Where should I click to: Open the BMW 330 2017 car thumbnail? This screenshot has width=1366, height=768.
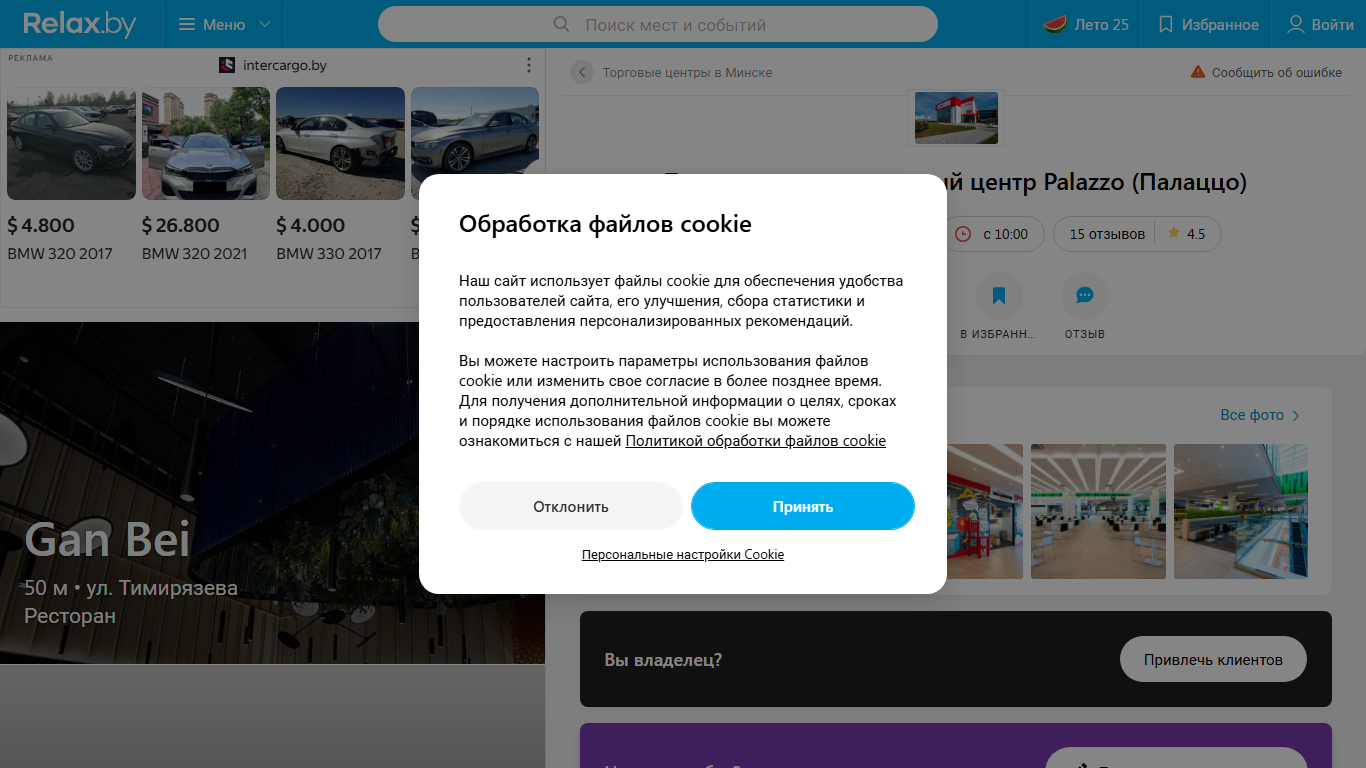pyautogui.click(x=340, y=144)
